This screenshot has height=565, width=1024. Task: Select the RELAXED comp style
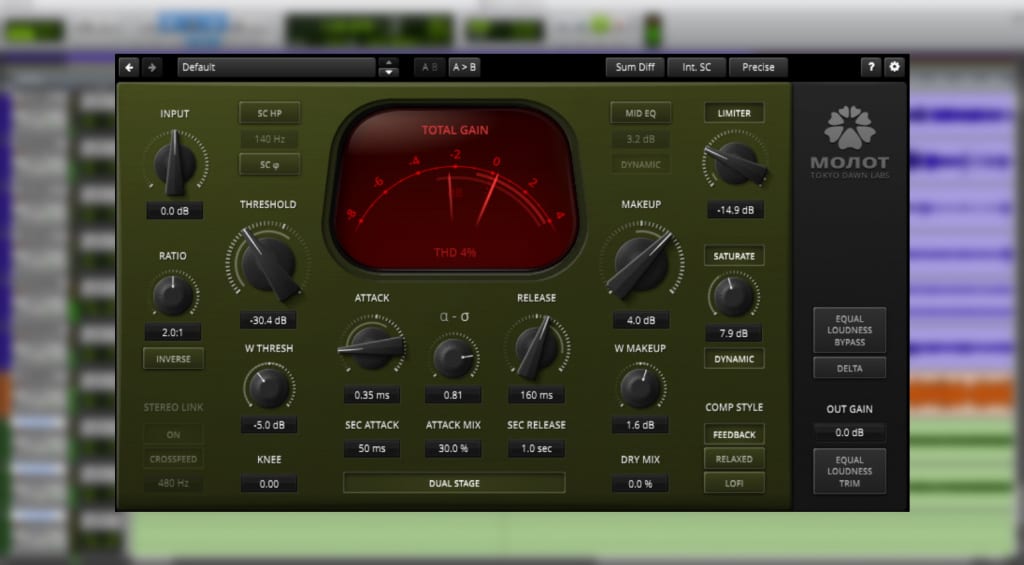(734, 459)
